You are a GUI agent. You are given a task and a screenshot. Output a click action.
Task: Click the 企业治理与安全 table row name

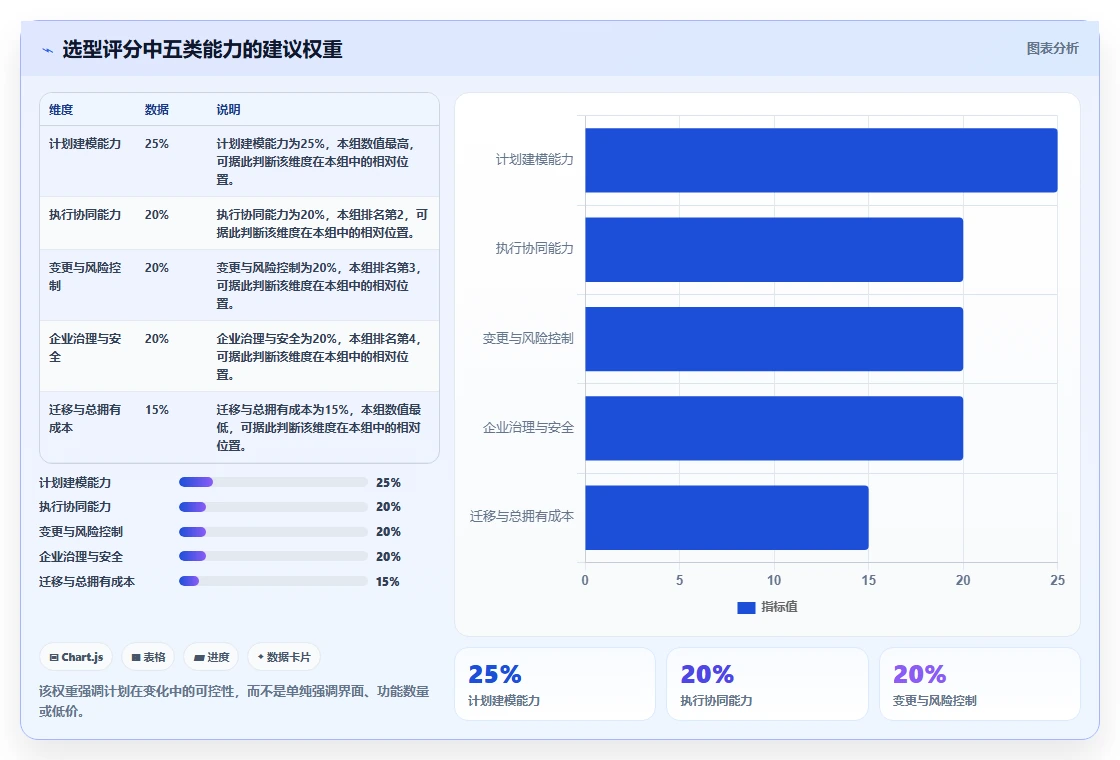coord(85,347)
